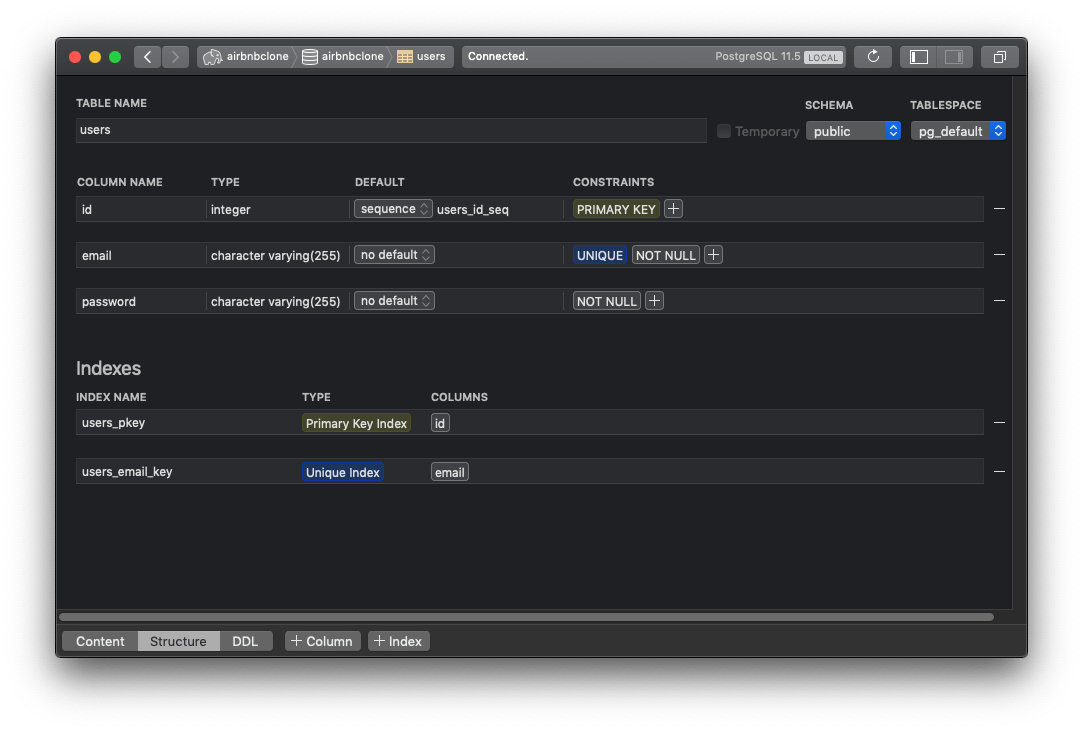Open the sequence default dropdown for id
Viewport: 1083px width, 731px height.
pyautogui.click(x=393, y=209)
